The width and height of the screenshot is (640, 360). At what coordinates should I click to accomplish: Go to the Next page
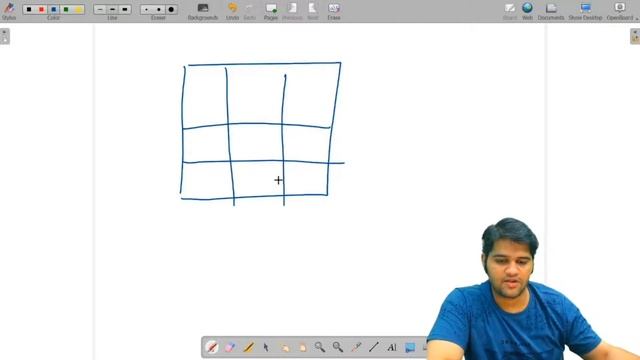313,11
